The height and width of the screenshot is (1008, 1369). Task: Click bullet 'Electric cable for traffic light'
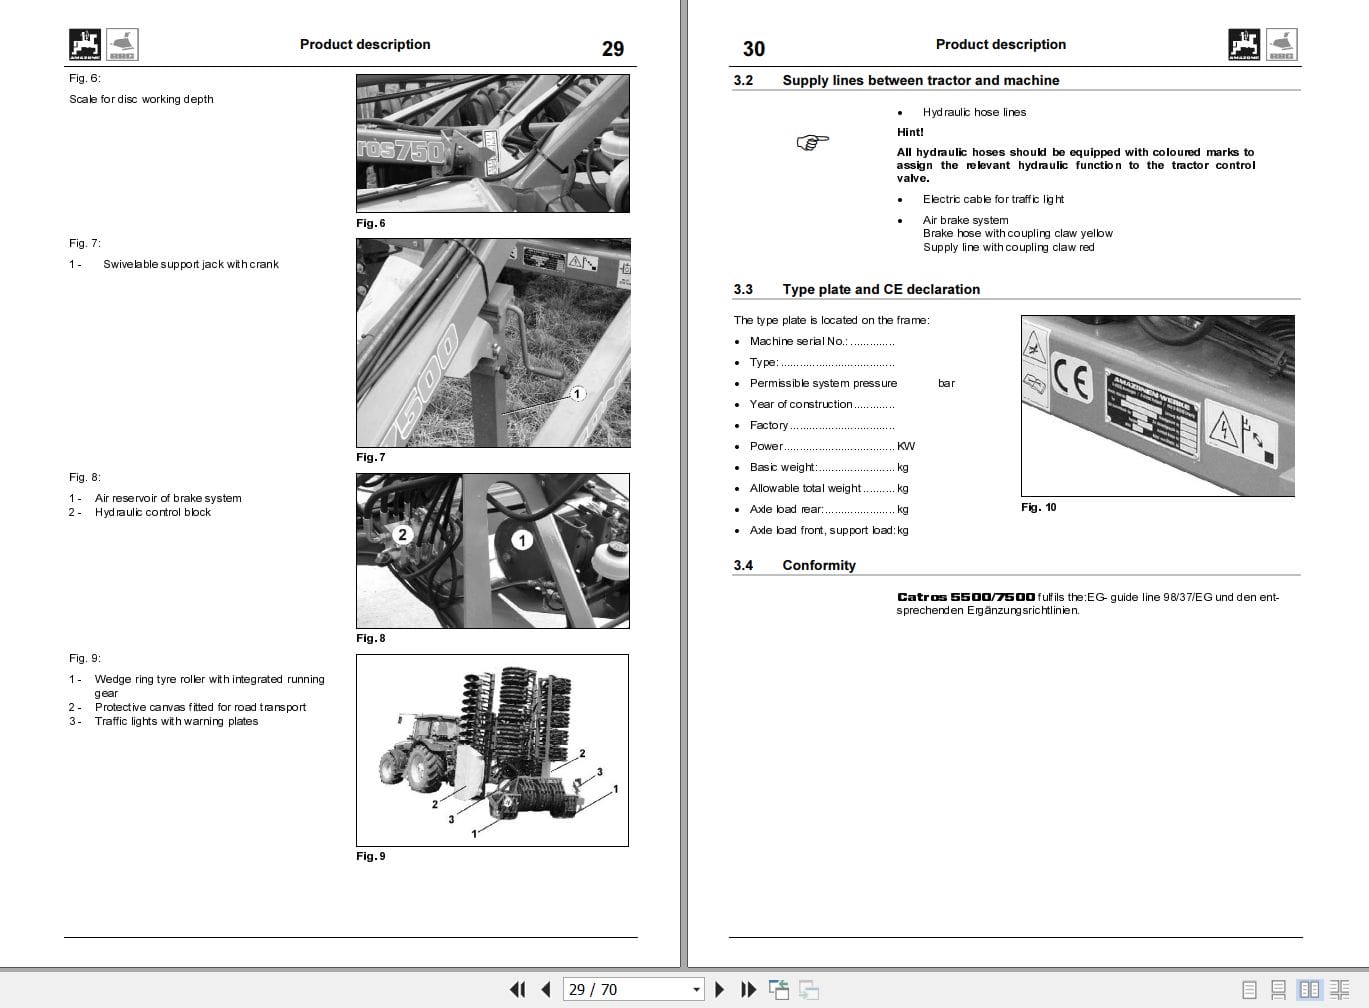tap(993, 199)
